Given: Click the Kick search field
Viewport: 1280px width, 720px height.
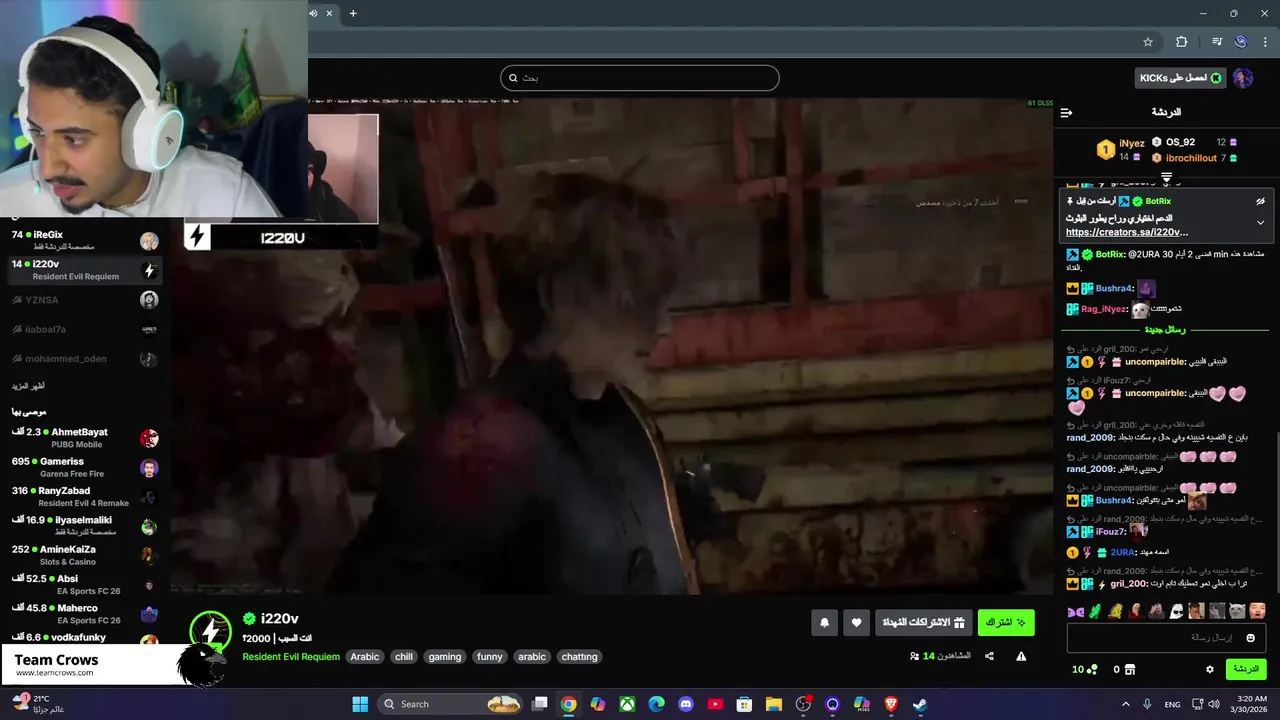Looking at the screenshot, I should tap(640, 78).
